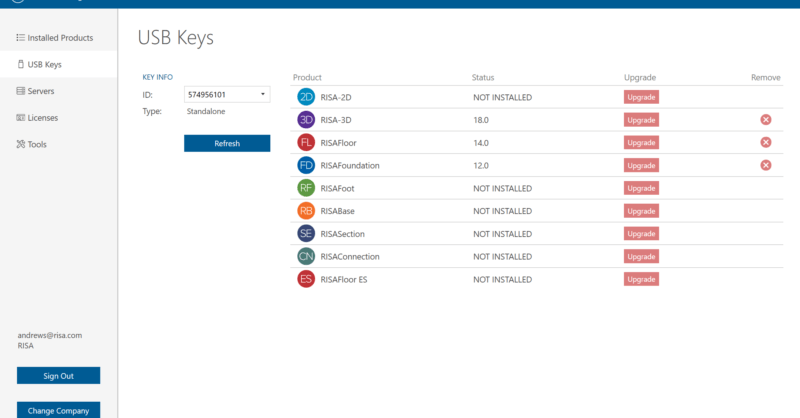Click the RISASection SE icon

[306, 233]
